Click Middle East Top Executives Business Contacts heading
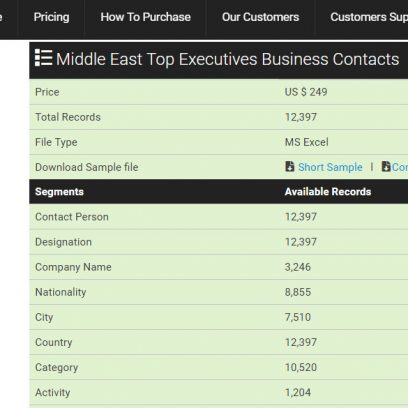408x408 pixels. 227,59
